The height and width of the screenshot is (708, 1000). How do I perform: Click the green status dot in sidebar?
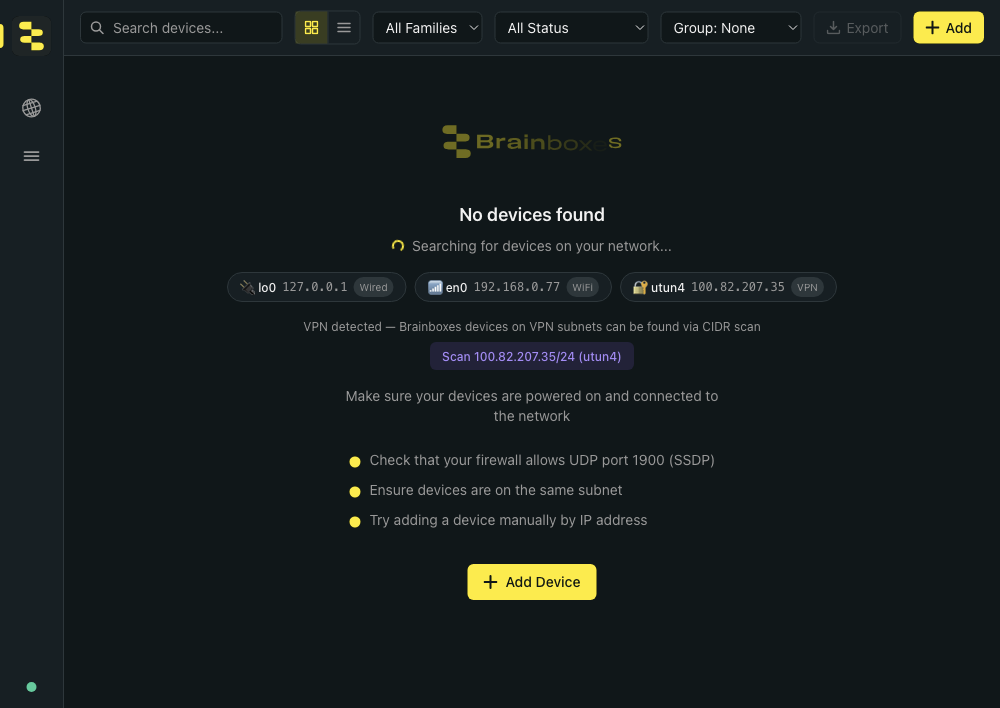coord(31,687)
